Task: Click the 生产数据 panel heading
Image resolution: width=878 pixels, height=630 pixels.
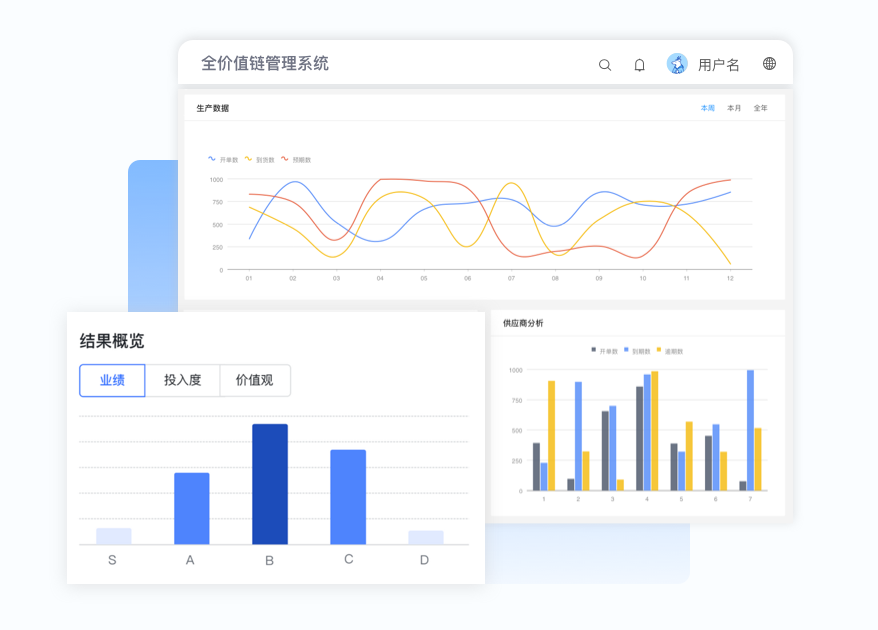Action: click(x=213, y=108)
